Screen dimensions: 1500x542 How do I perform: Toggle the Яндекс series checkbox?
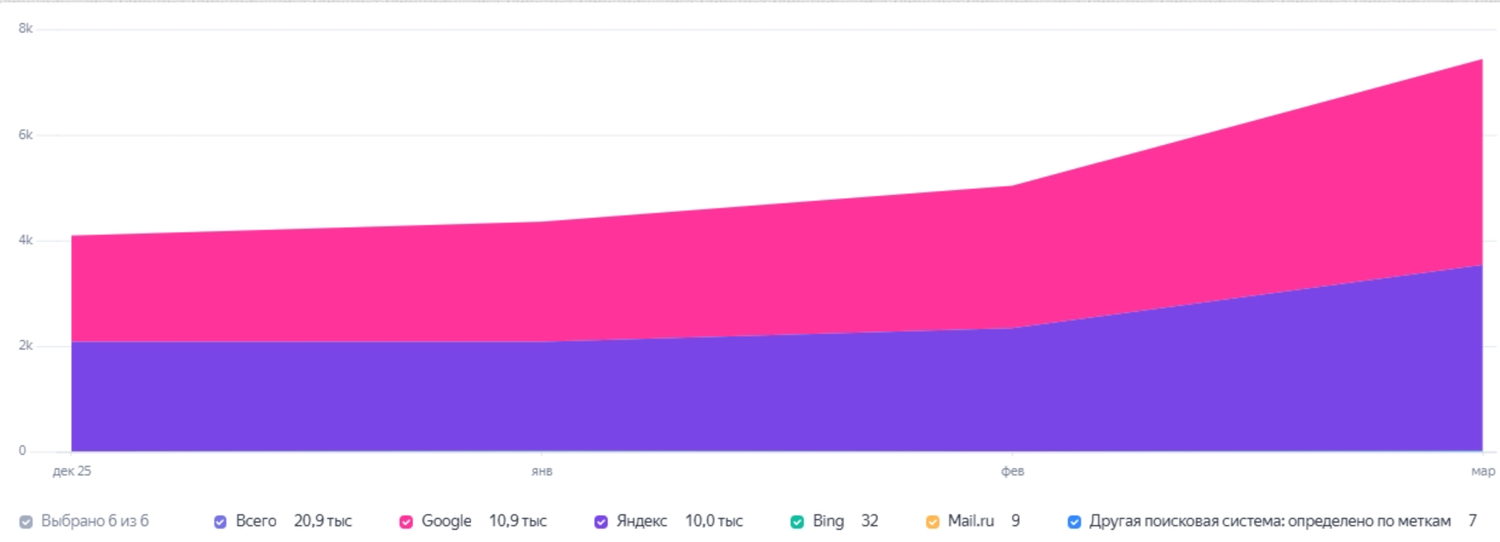click(601, 522)
